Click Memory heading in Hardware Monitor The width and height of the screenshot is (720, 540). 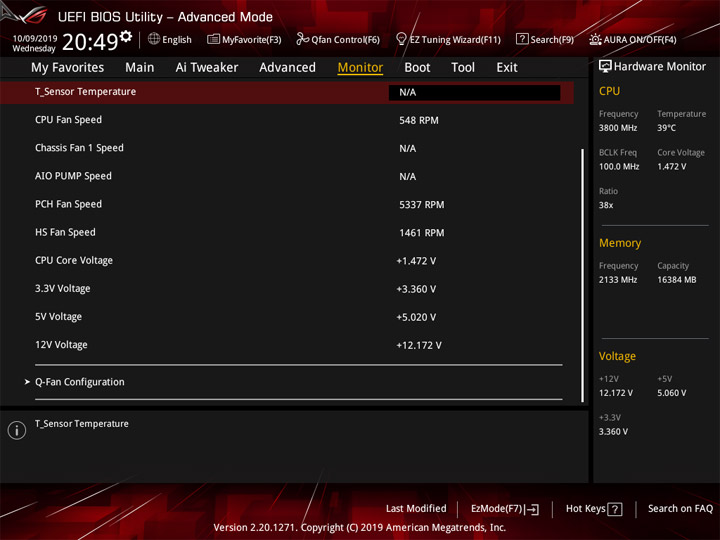(x=620, y=243)
